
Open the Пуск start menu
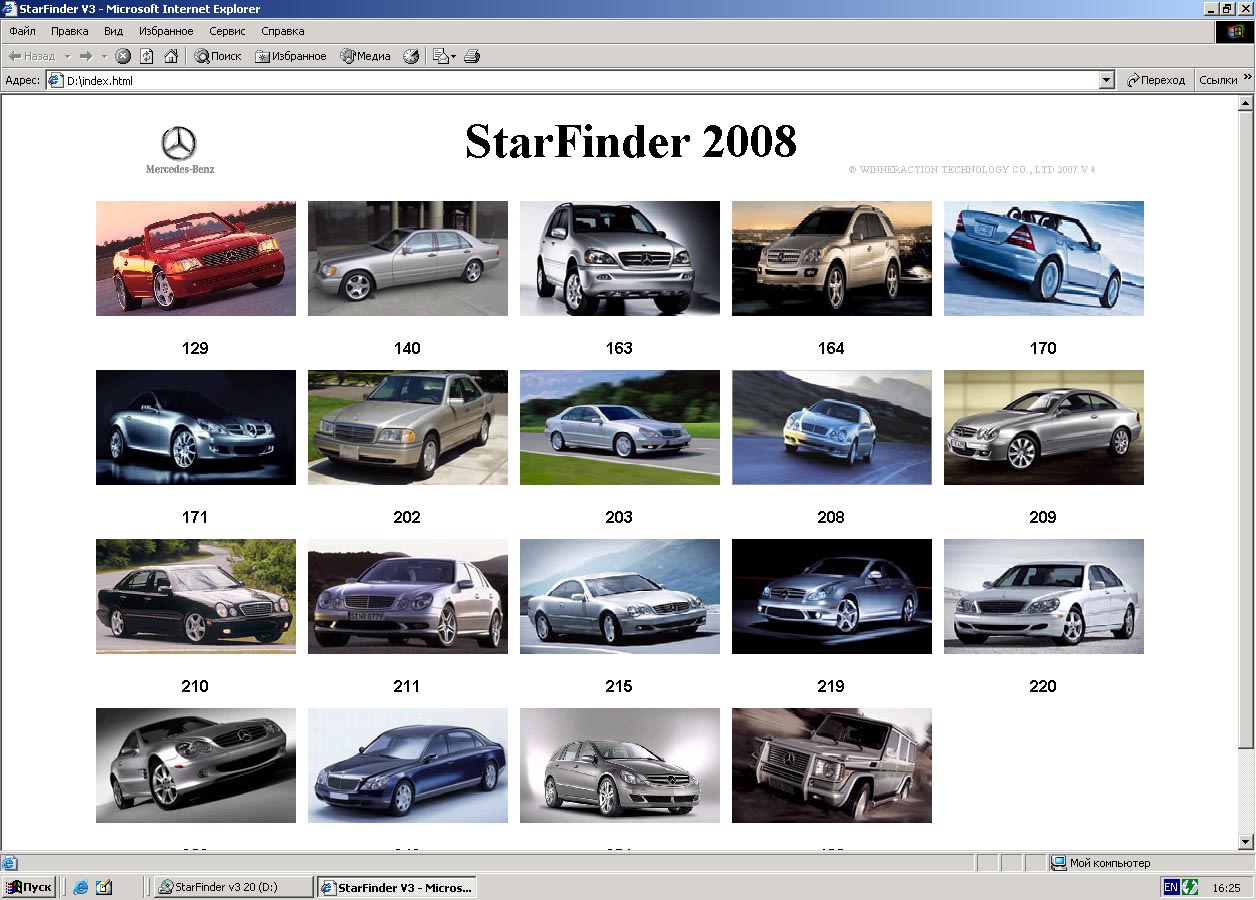click(29, 887)
